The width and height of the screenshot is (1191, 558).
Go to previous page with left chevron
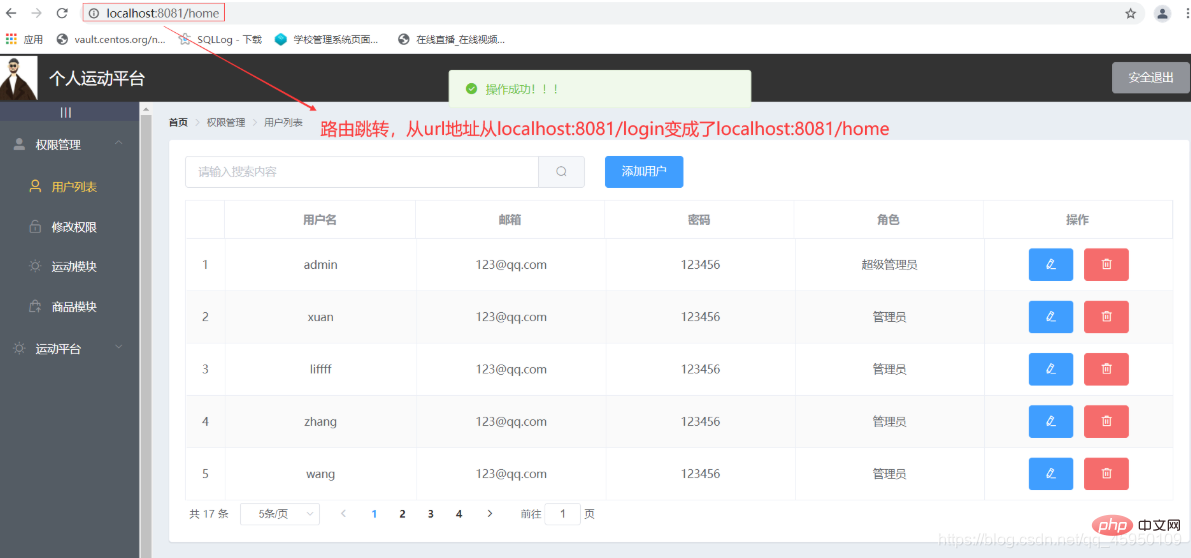pos(343,514)
